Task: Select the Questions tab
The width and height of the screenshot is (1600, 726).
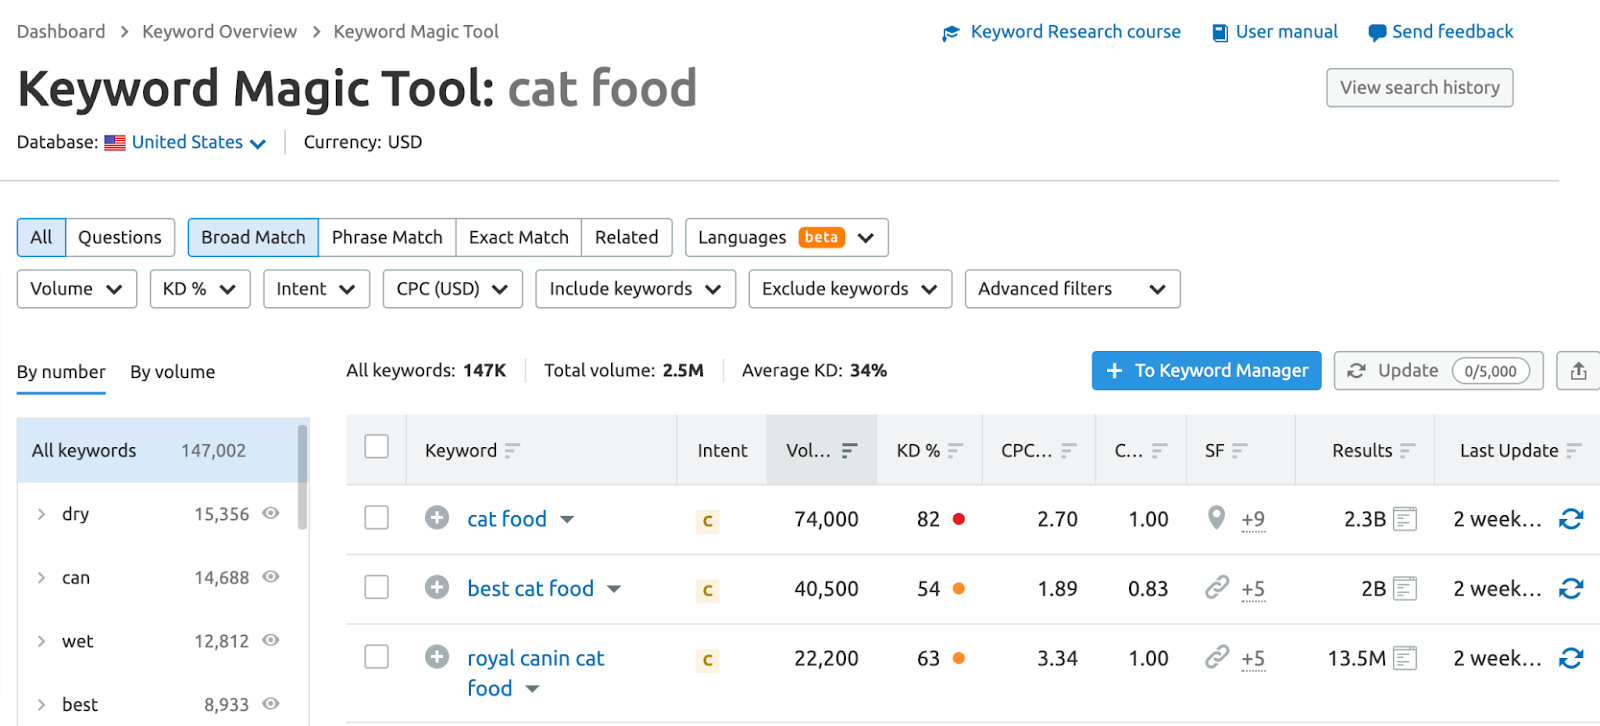Action: [x=120, y=238]
